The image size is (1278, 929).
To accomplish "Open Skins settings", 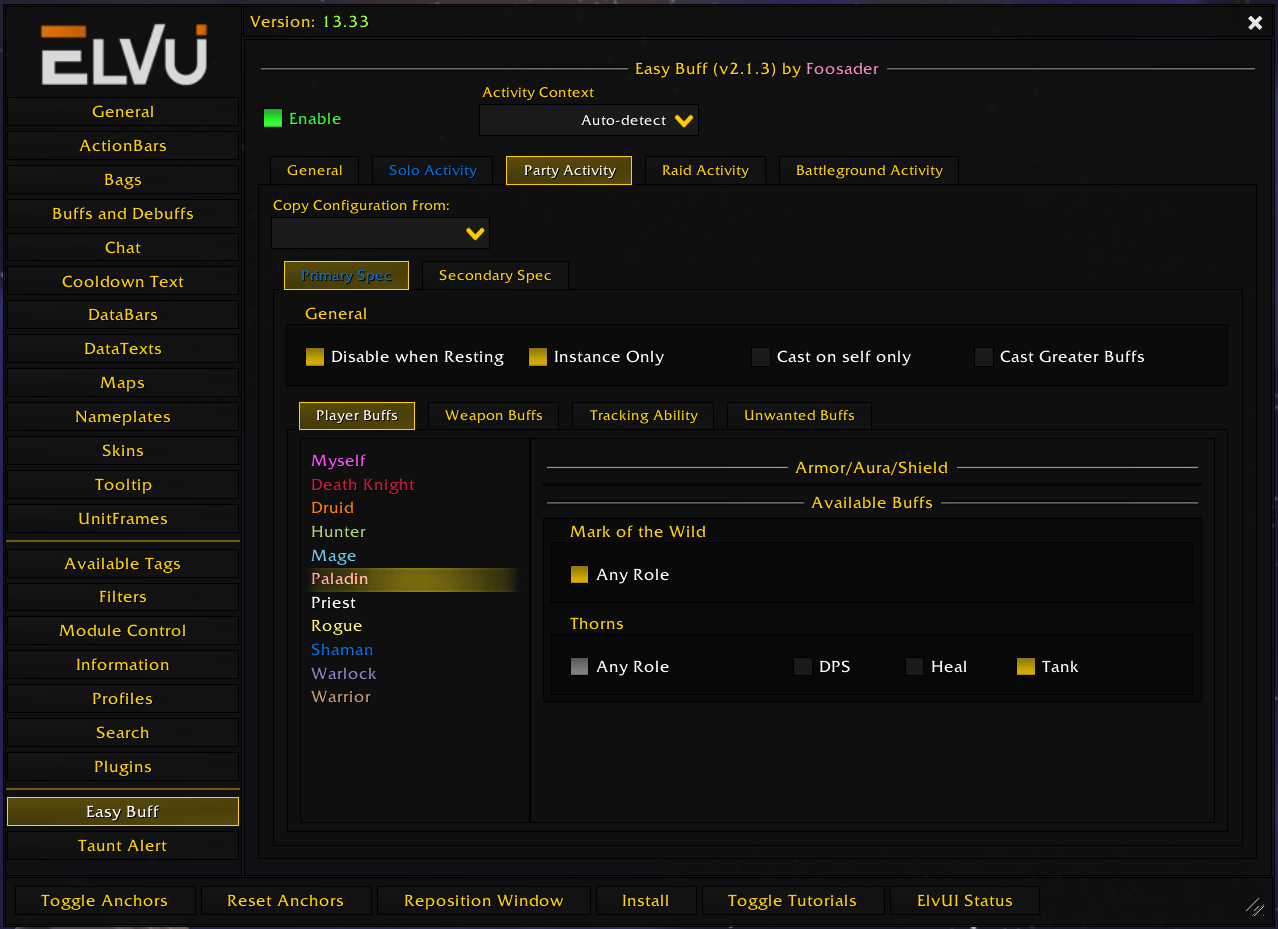I will tap(123, 451).
